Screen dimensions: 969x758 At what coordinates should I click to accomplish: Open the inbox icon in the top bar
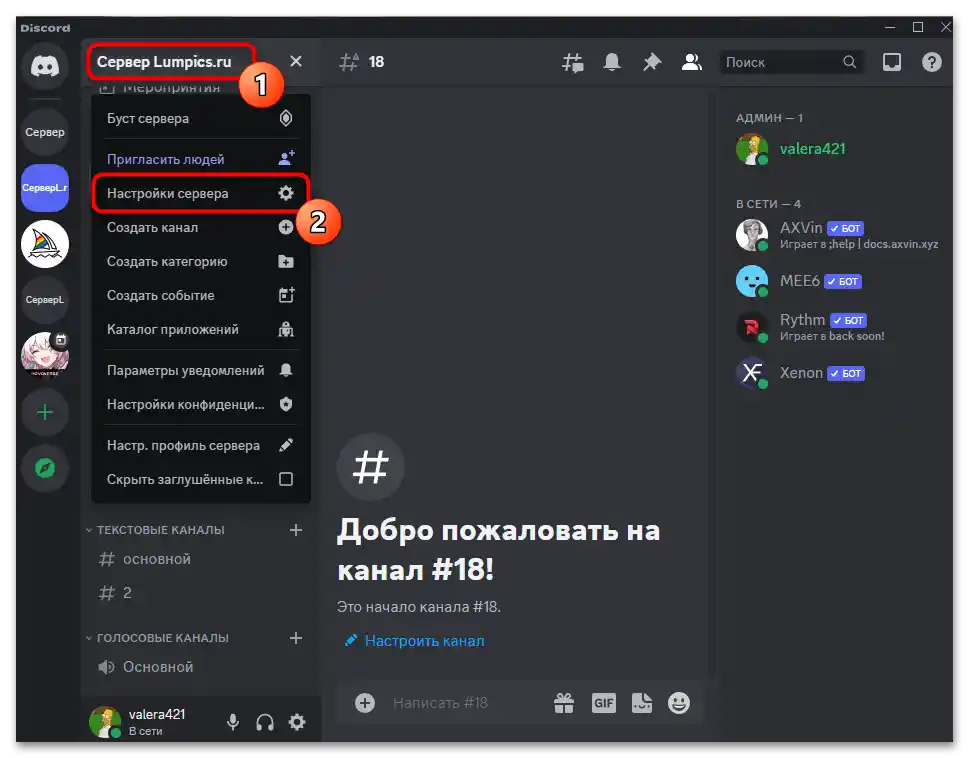click(891, 61)
